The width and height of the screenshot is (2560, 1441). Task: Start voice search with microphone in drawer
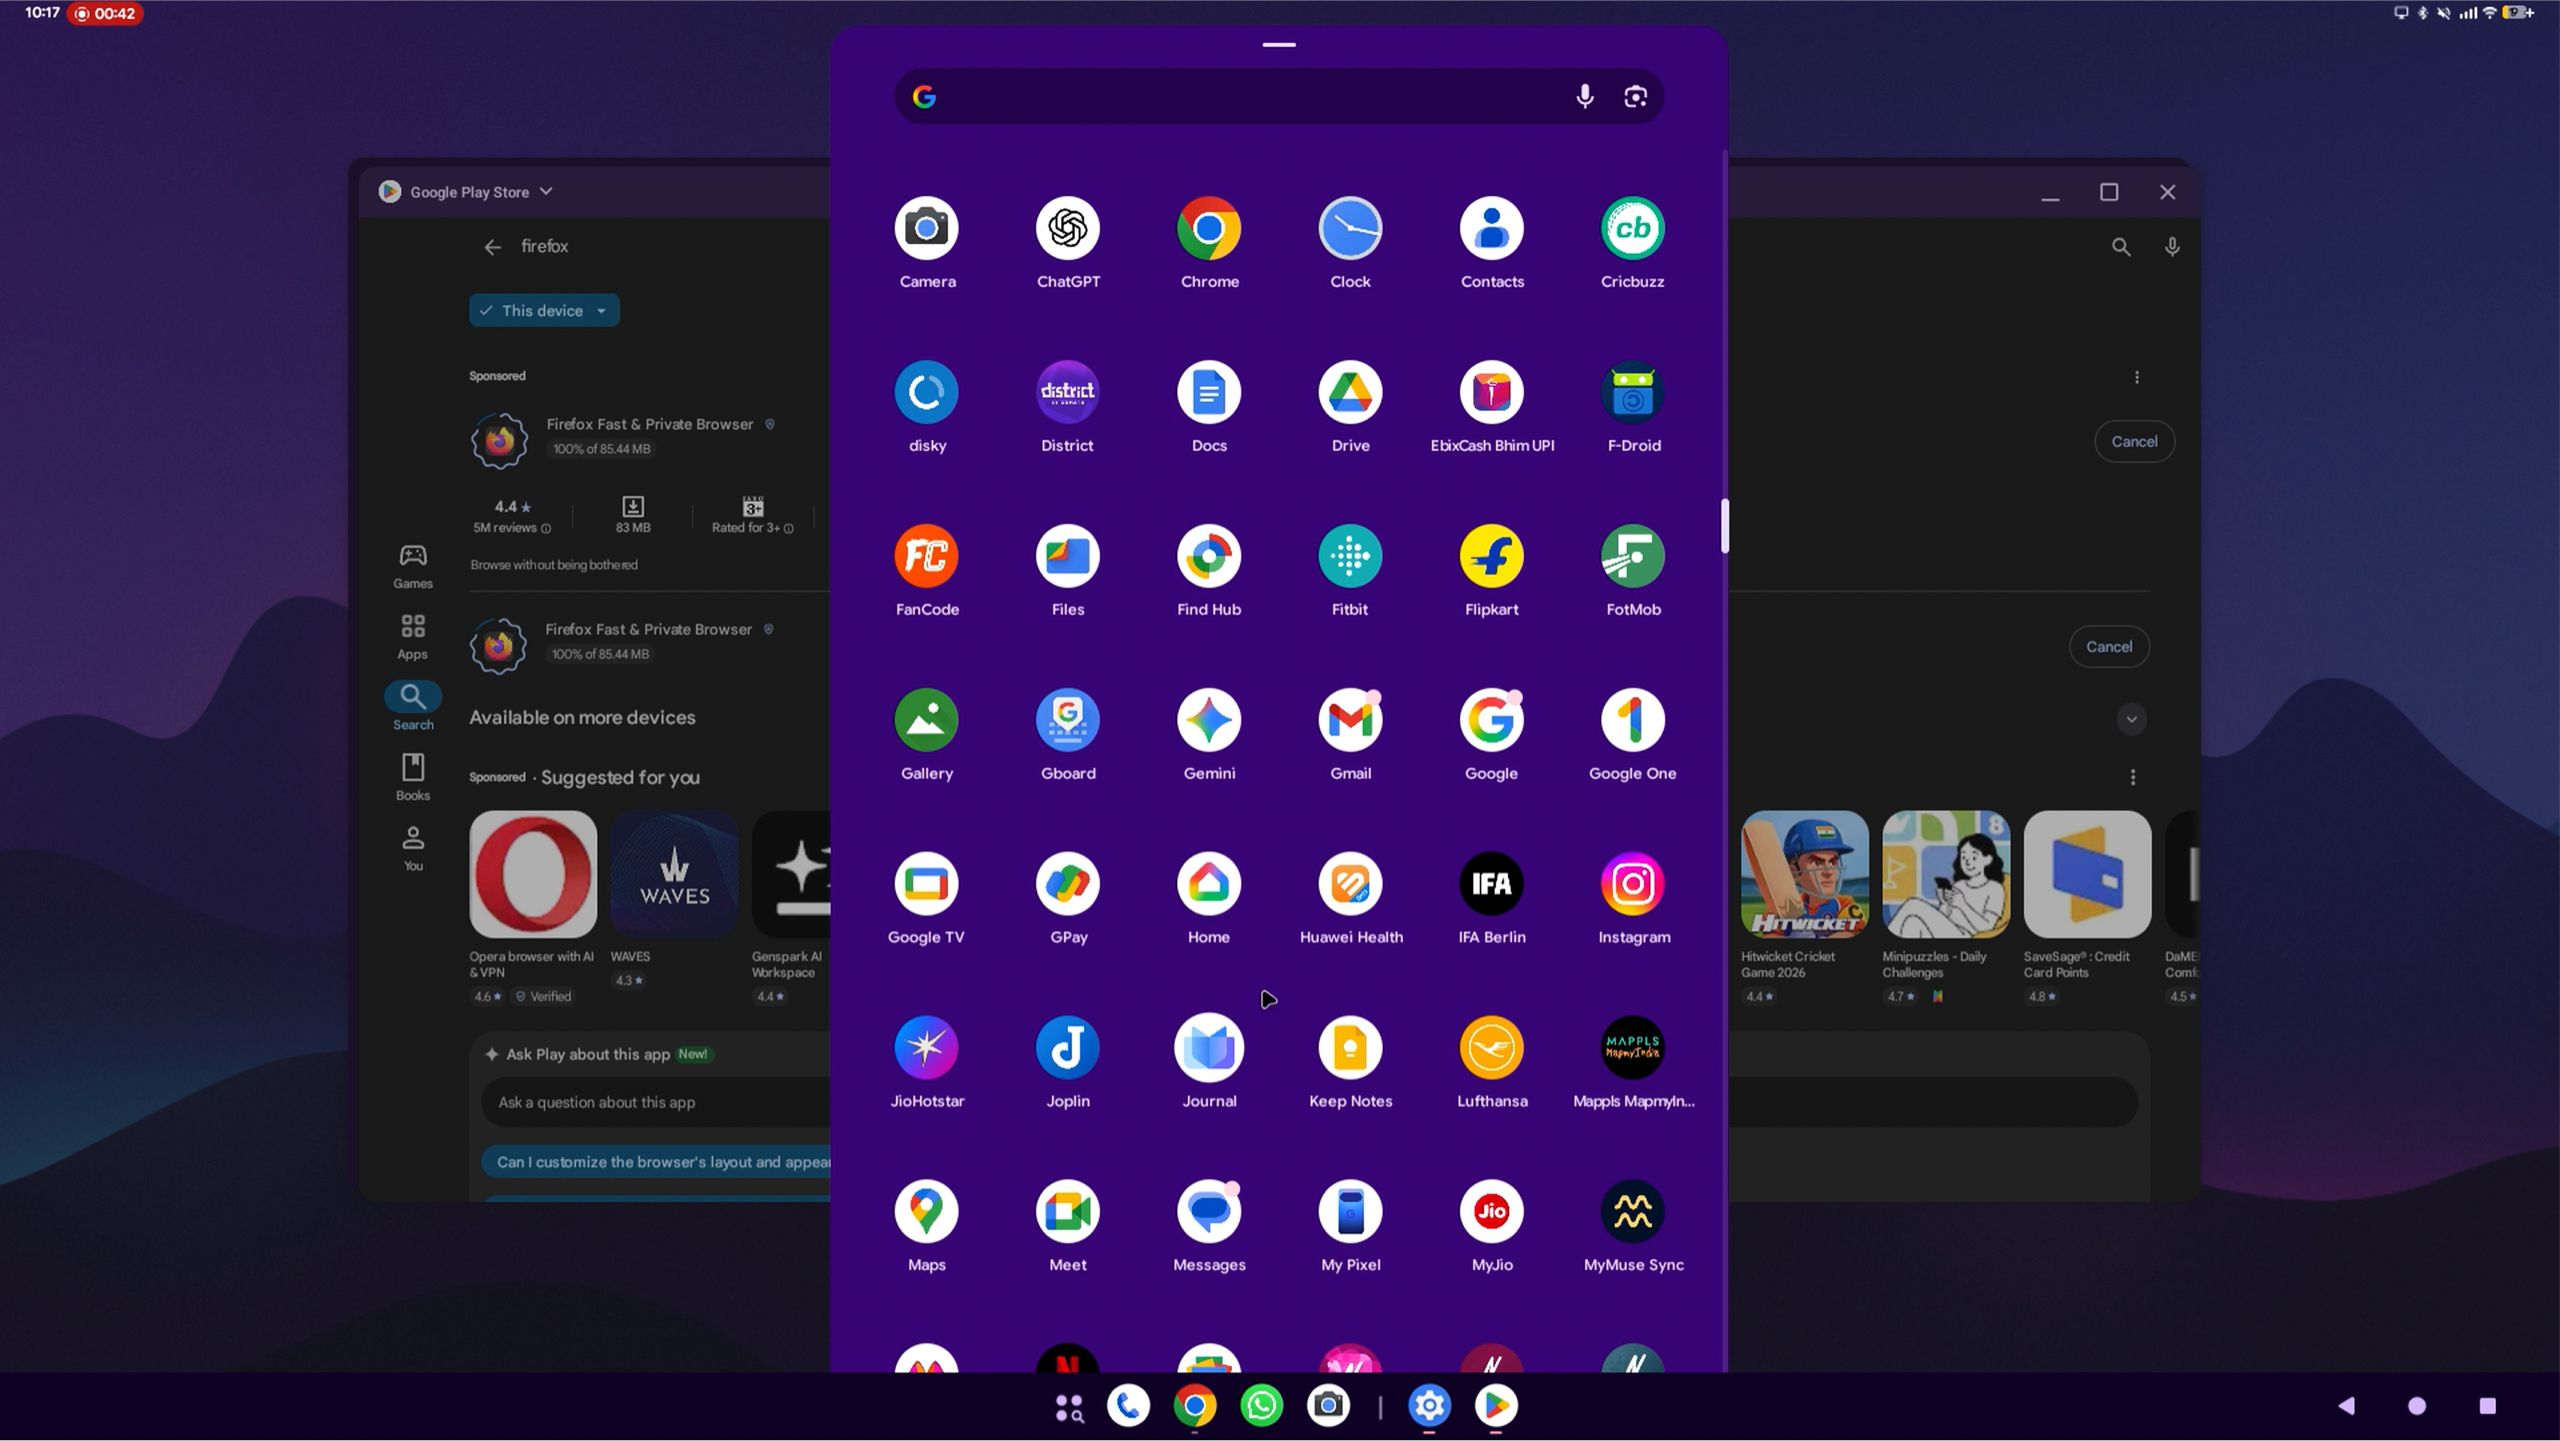tap(1584, 97)
